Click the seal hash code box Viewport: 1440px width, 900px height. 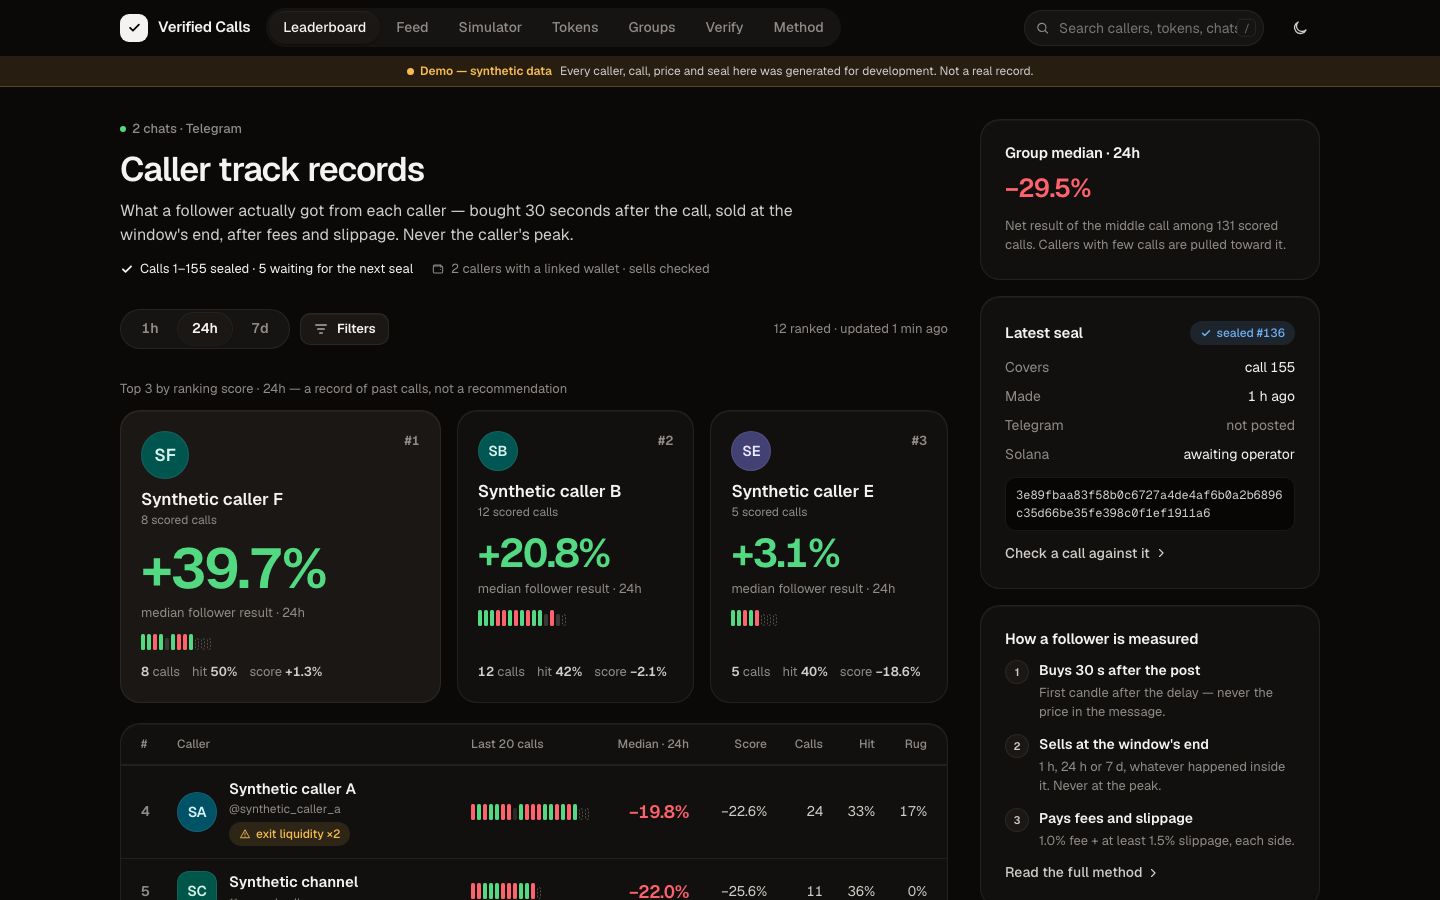coord(1150,504)
